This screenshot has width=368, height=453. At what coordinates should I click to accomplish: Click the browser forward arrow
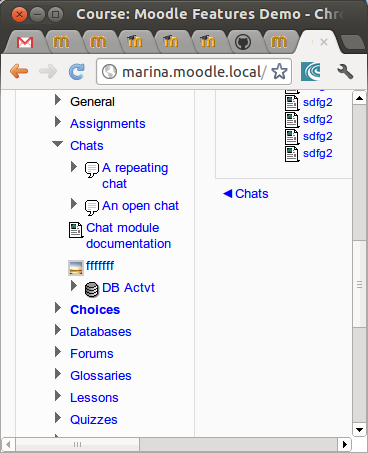48,71
